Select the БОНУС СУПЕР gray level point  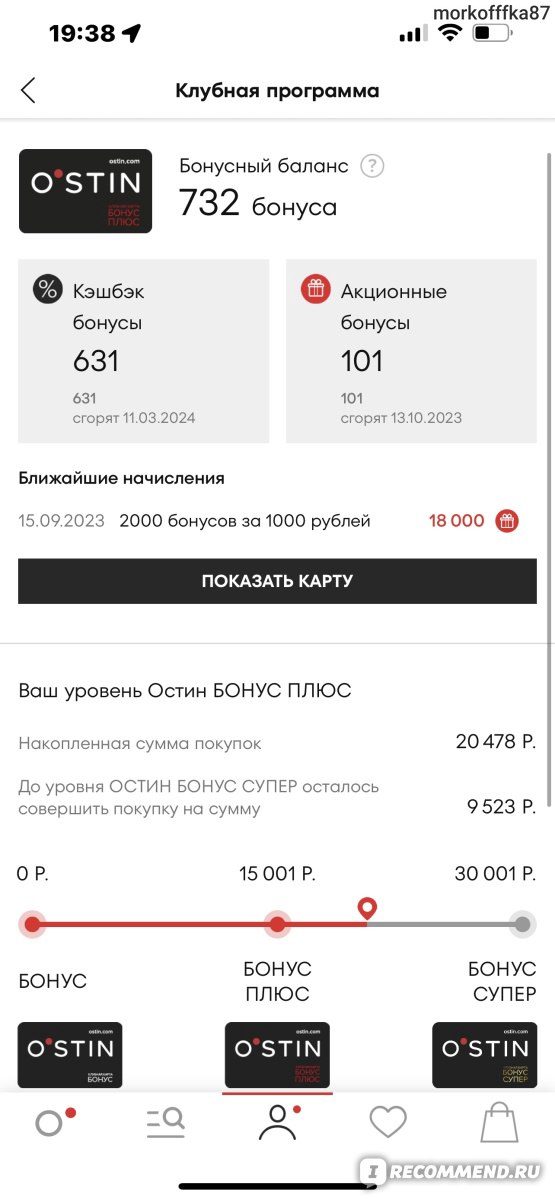pyautogui.click(x=522, y=925)
